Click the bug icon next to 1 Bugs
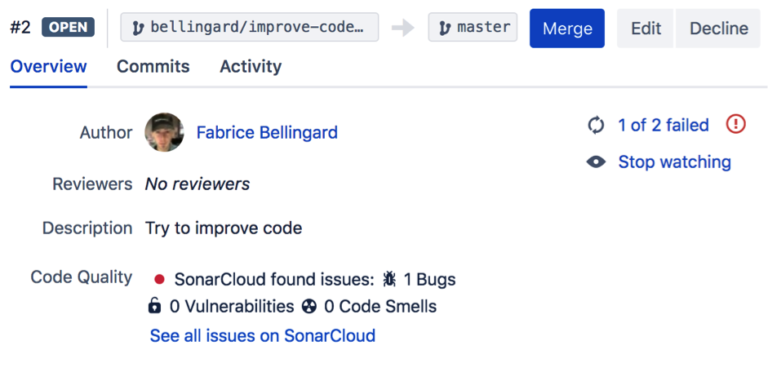This screenshot has height=381, width=768. [389, 279]
